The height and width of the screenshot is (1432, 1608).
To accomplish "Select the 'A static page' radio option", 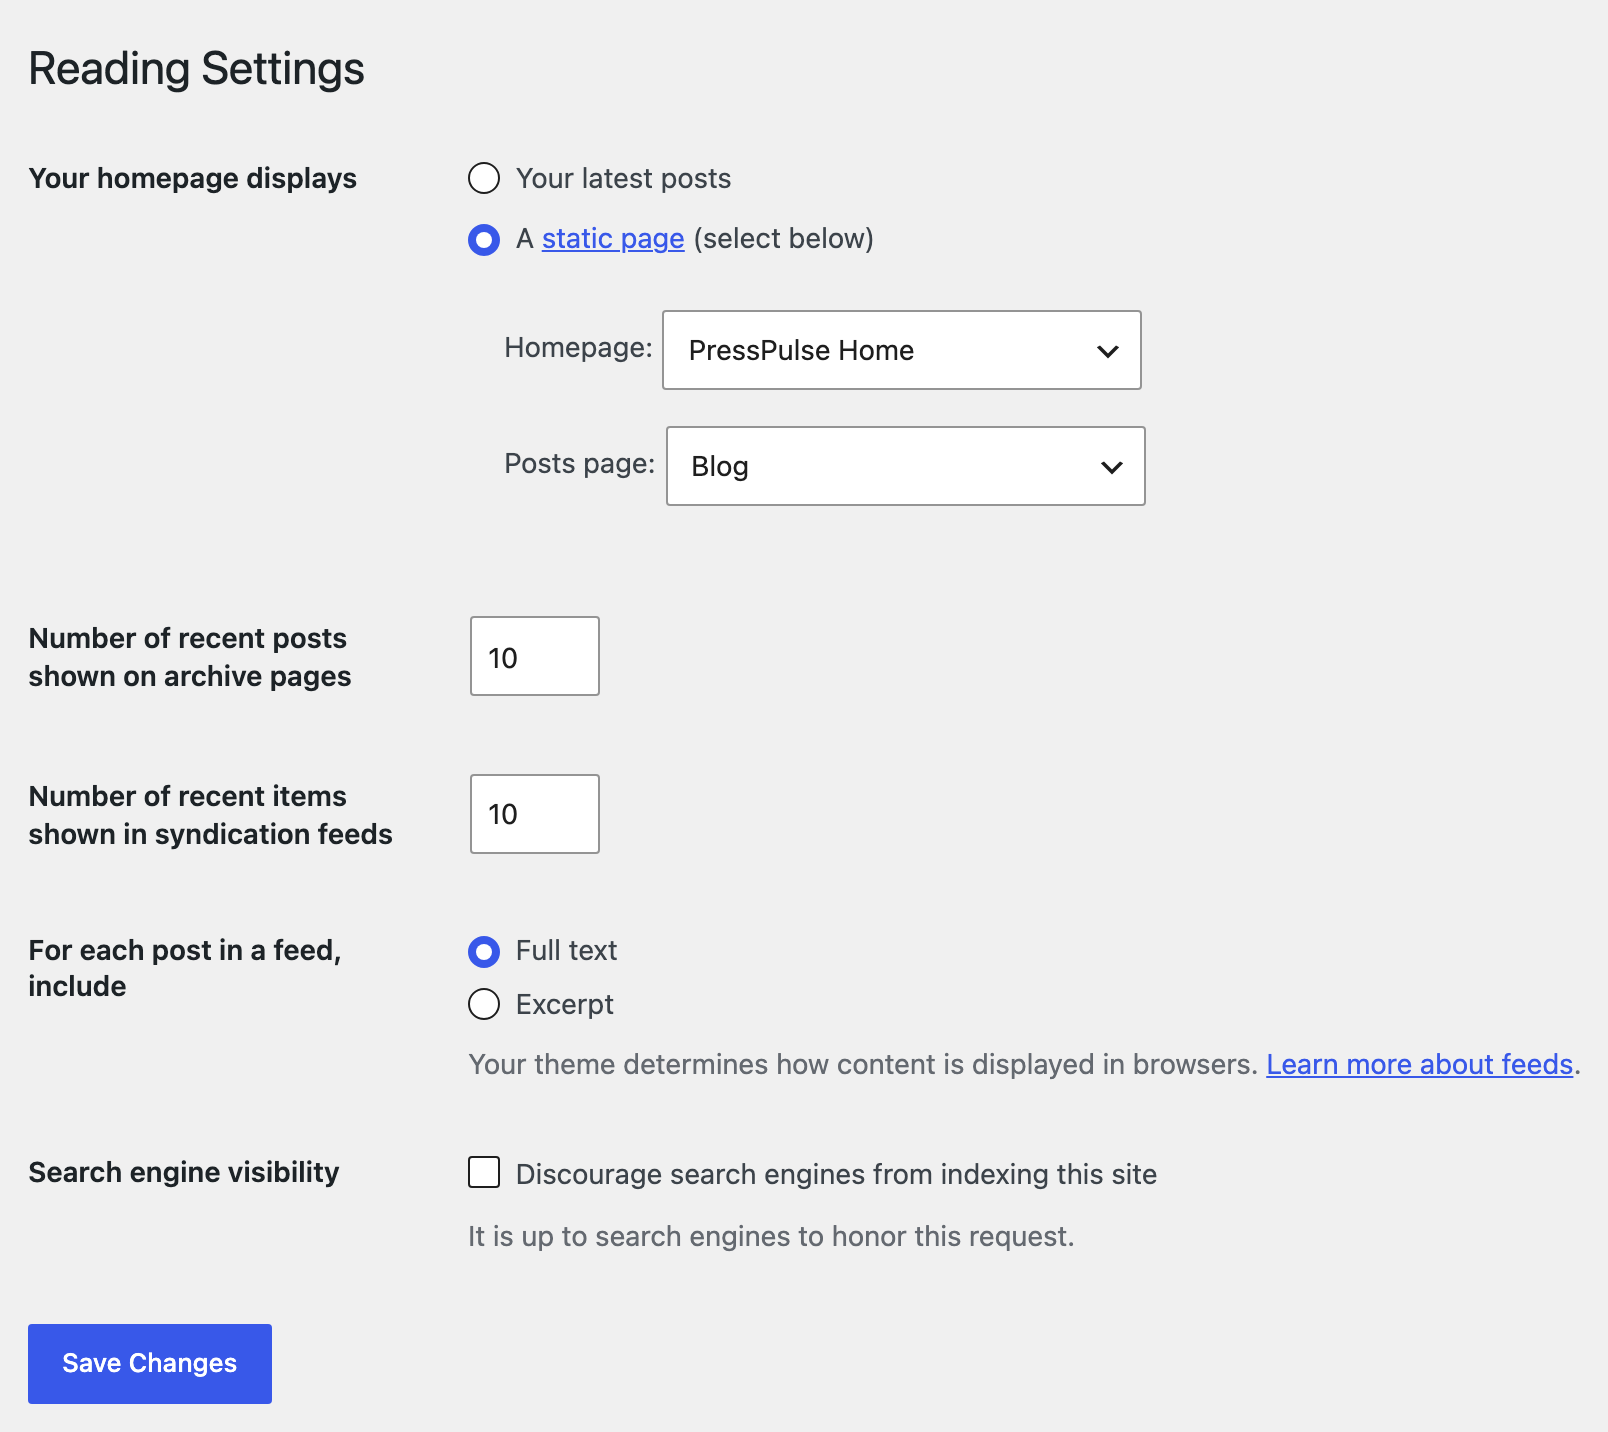I will 484,240.
